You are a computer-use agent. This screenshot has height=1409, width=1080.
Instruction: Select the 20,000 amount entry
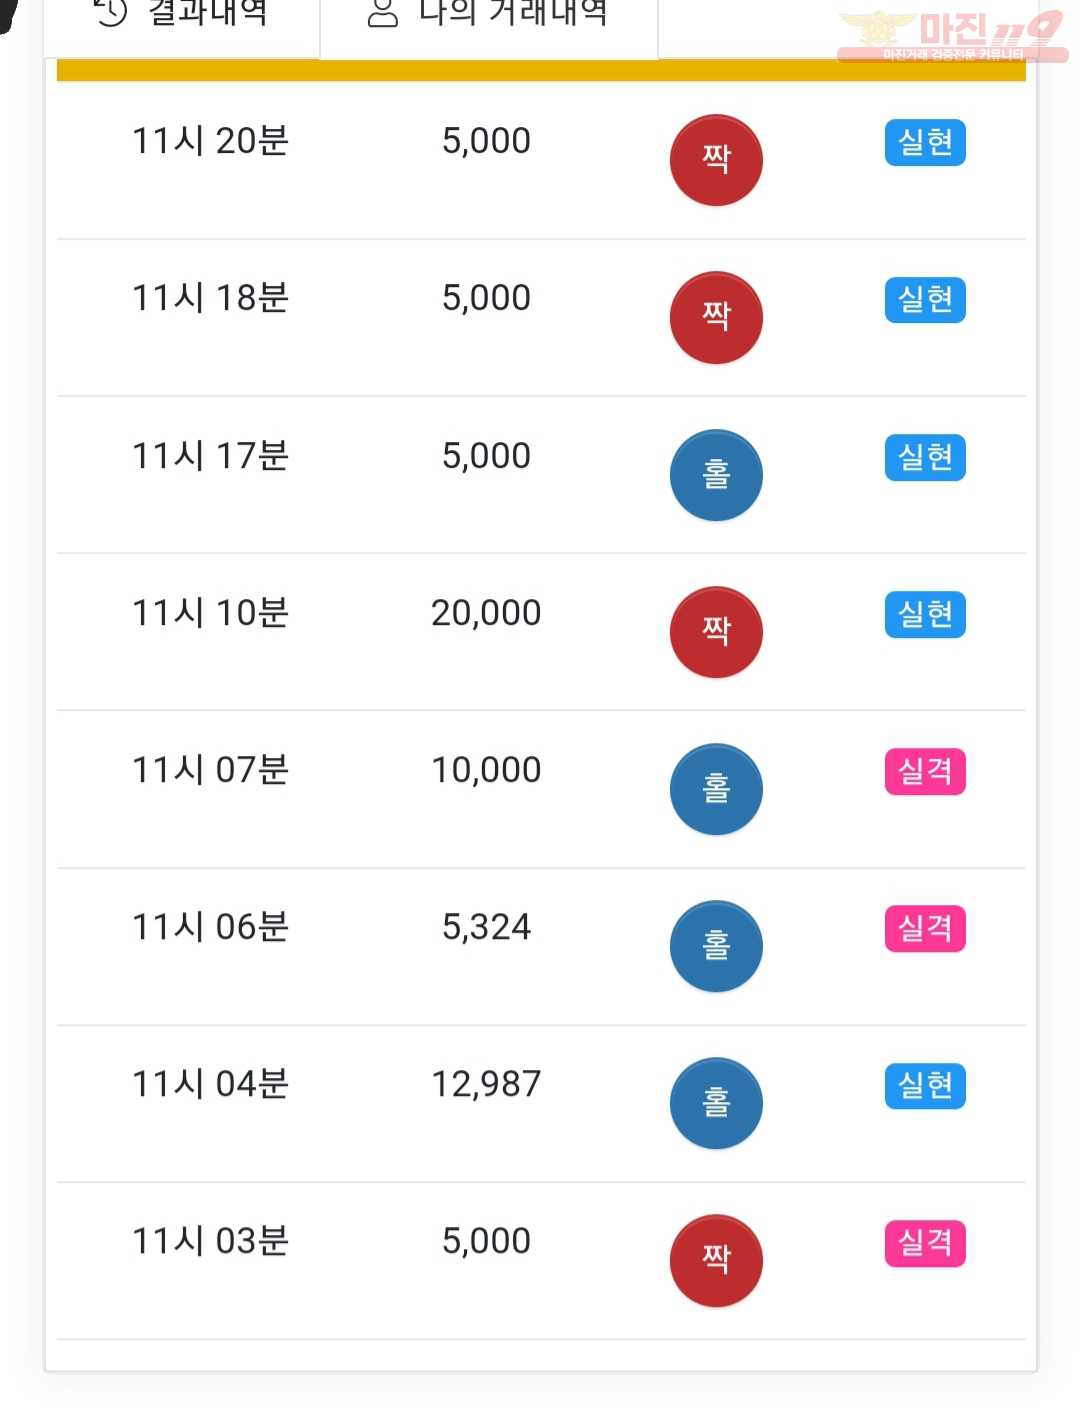[486, 613]
